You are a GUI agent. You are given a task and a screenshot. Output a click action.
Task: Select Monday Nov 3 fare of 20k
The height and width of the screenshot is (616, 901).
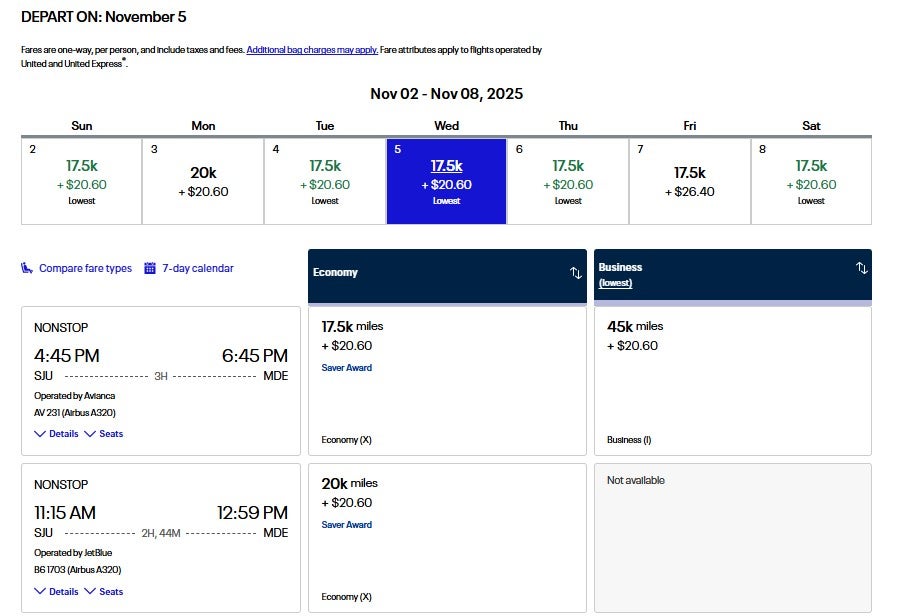click(x=203, y=181)
